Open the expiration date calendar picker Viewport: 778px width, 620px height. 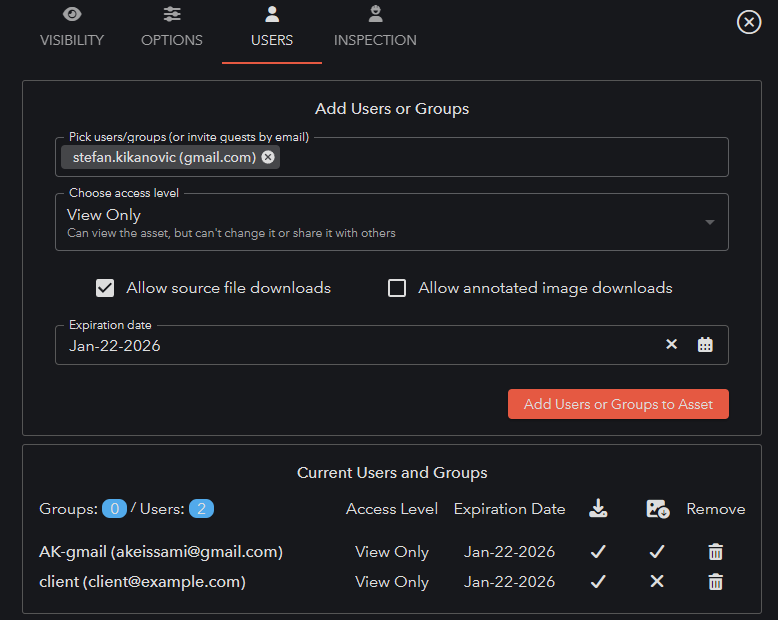pyautogui.click(x=705, y=344)
